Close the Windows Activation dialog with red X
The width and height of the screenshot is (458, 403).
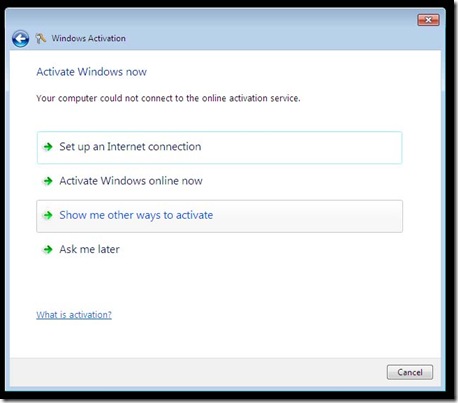pyautogui.click(x=428, y=20)
